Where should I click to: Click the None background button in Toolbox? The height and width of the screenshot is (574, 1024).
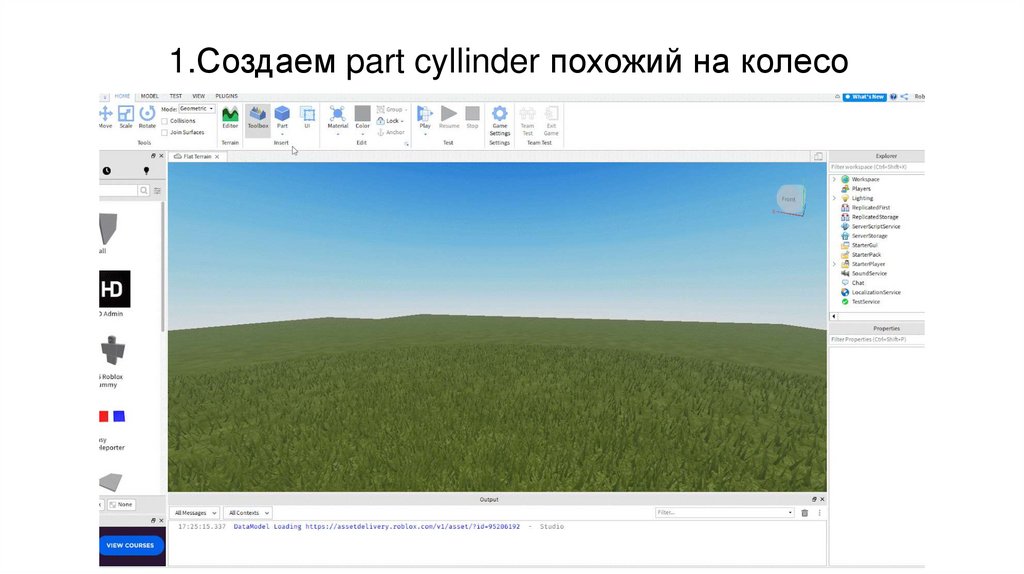pyautogui.click(x=121, y=505)
